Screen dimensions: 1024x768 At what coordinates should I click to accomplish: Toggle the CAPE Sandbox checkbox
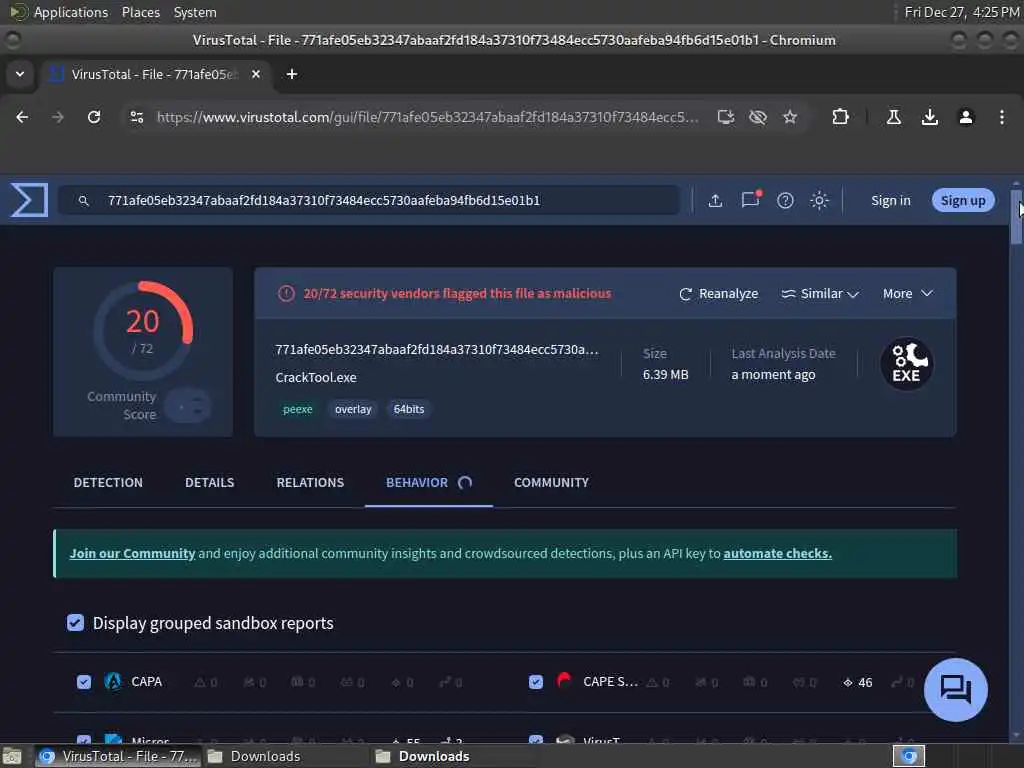coord(536,682)
